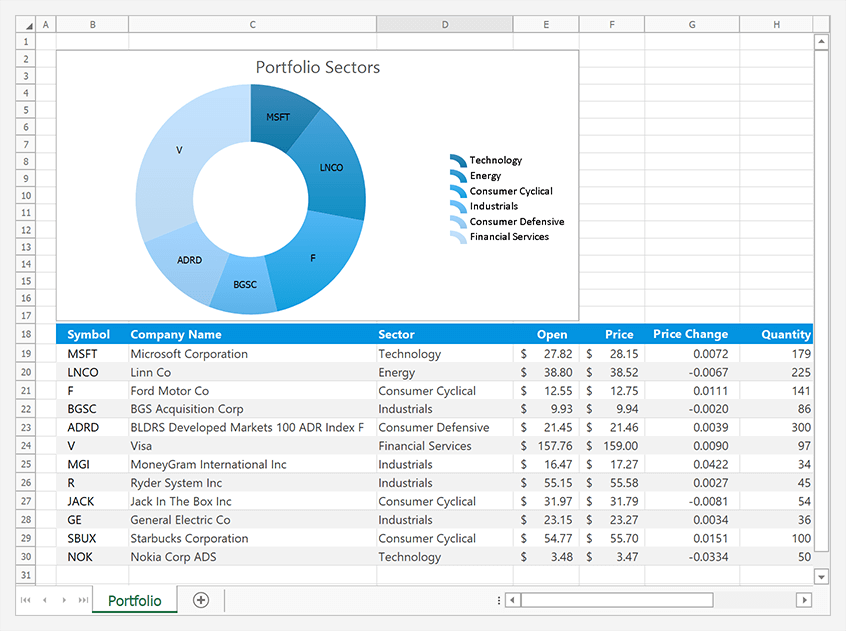The height and width of the screenshot is (631, 846).
Task: Select row 24 header
Action: (x=24, y=446)
